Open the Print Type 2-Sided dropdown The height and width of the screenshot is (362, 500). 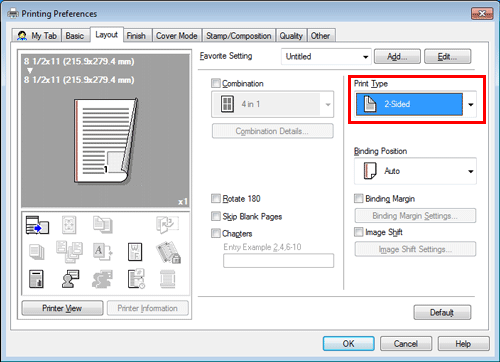pyautogui.click(x=416, y=104)
